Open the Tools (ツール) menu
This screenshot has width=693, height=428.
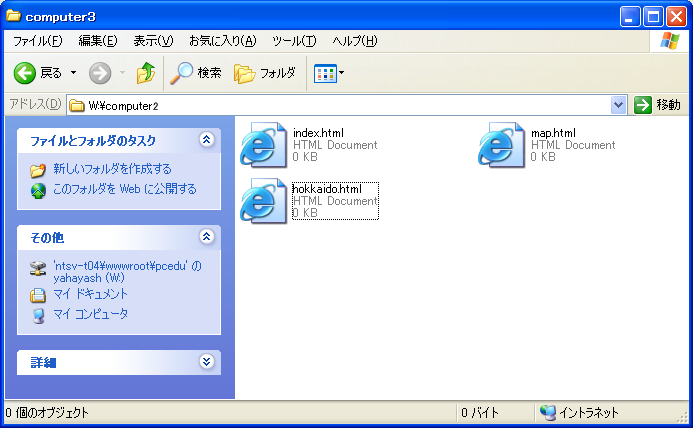(x=294, y=41)
